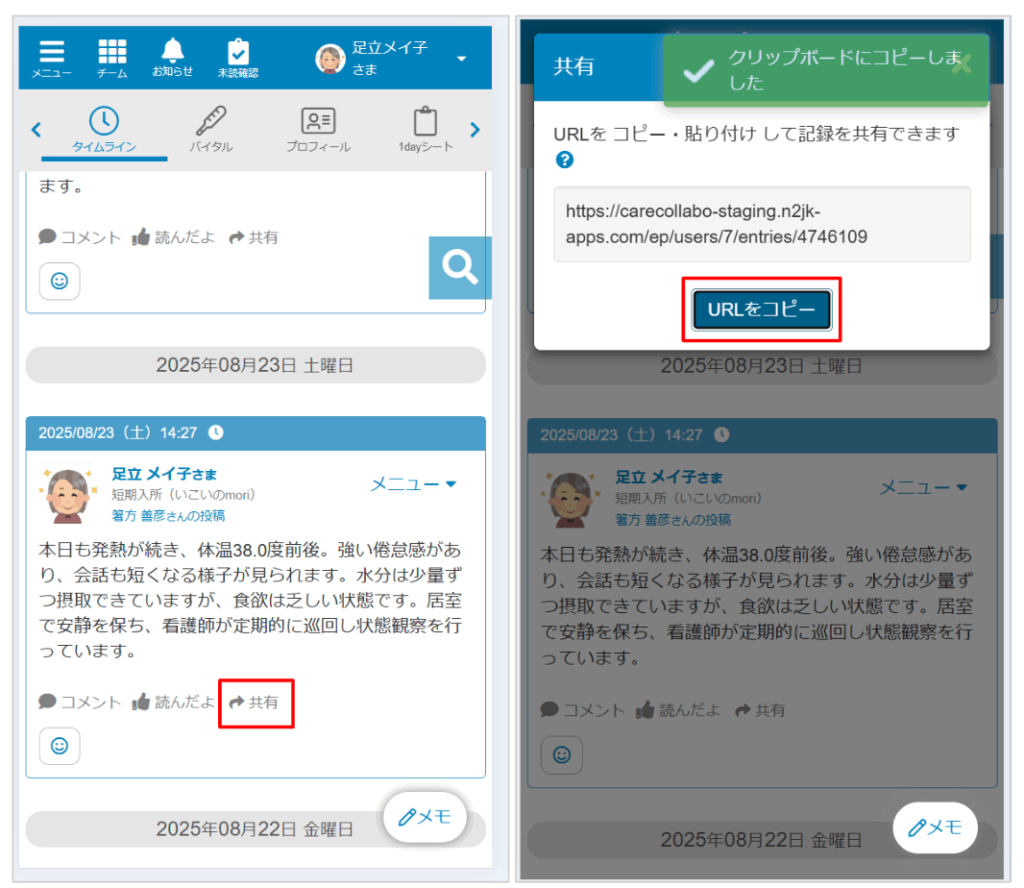This screenshot has height=888, width=1024.
Task: Expand the 足立メイ子 user account dropdown
Action: [461, 59]
